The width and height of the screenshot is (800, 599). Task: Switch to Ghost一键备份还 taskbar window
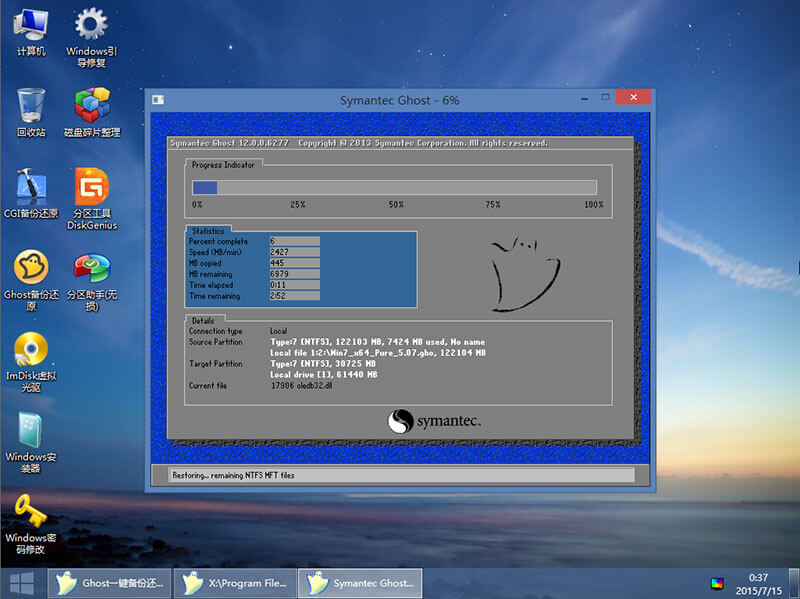(x=110, y=583)
